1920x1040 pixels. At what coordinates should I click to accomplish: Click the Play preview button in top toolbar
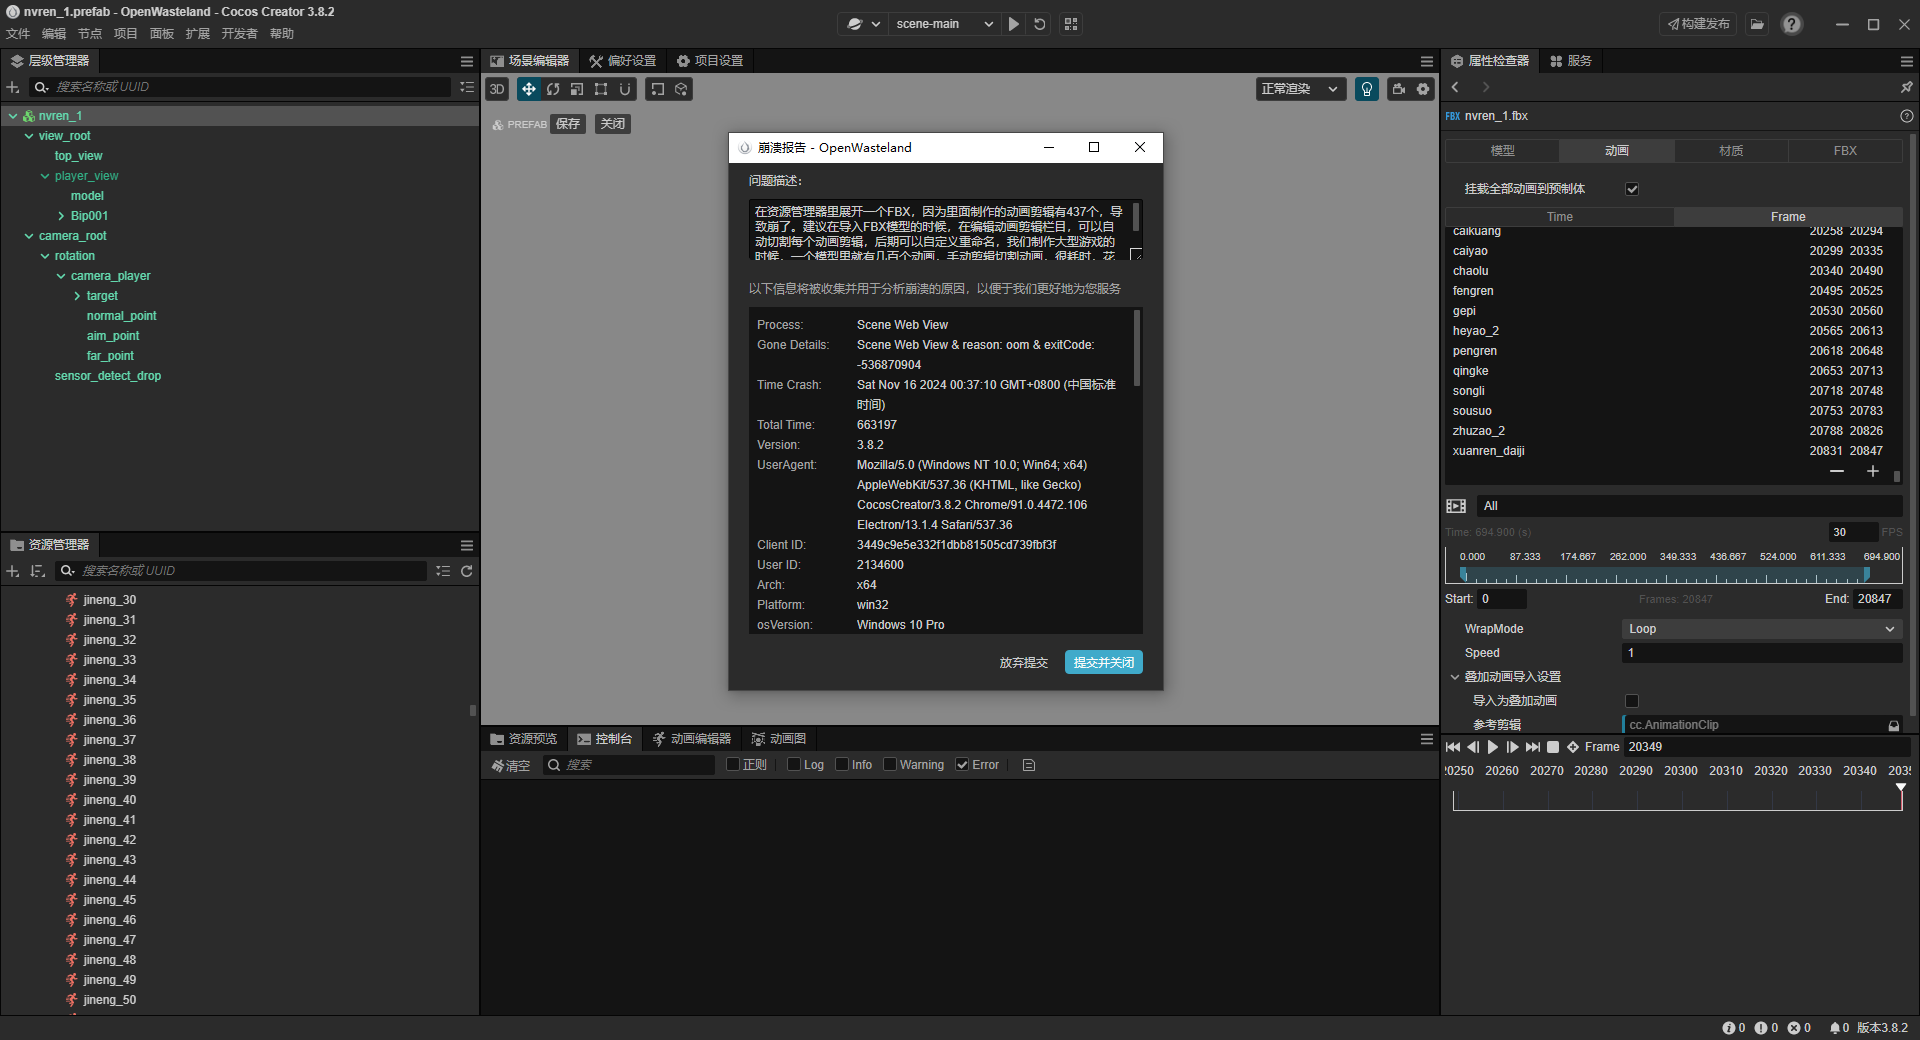[x=1014, y=24]
